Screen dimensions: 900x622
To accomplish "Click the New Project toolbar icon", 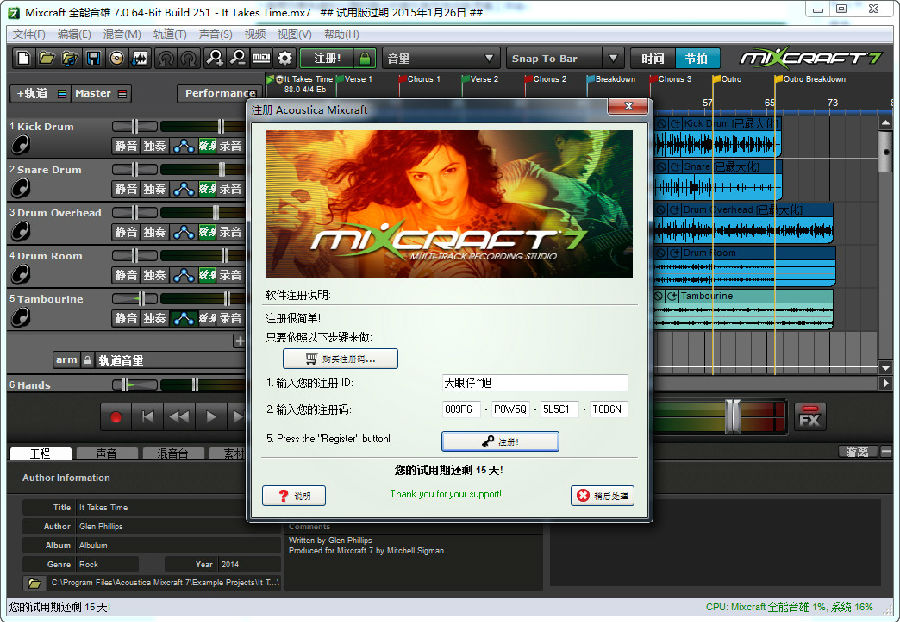I will pos(24,58).
